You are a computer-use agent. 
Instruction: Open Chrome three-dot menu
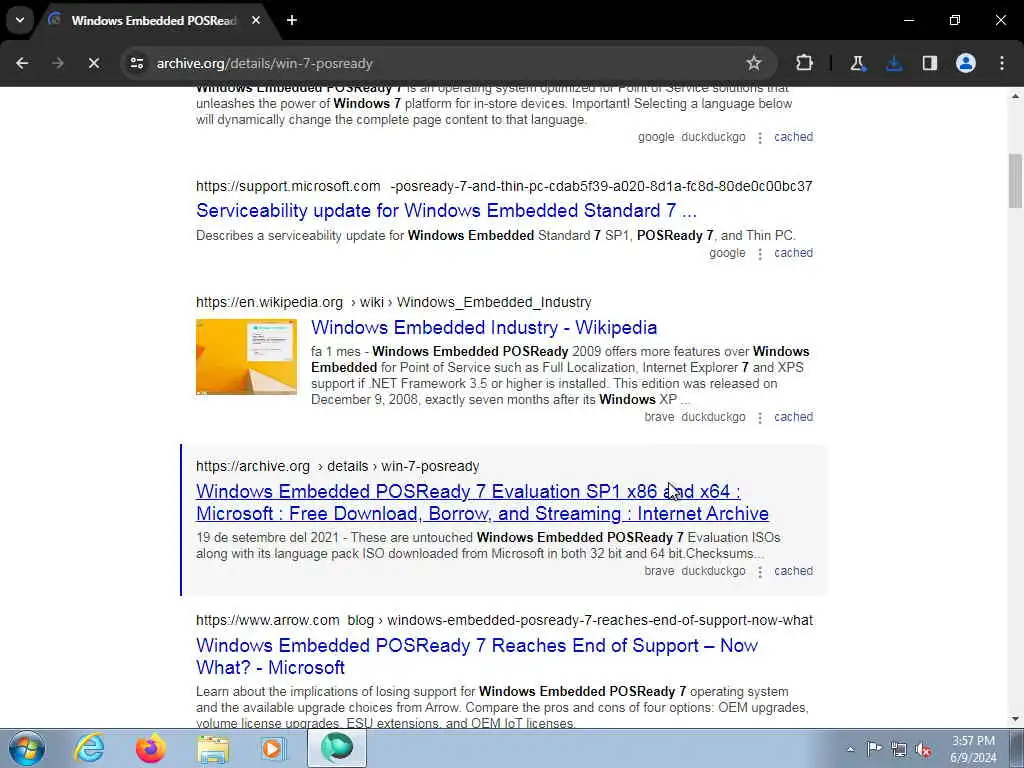[1002, 63]
